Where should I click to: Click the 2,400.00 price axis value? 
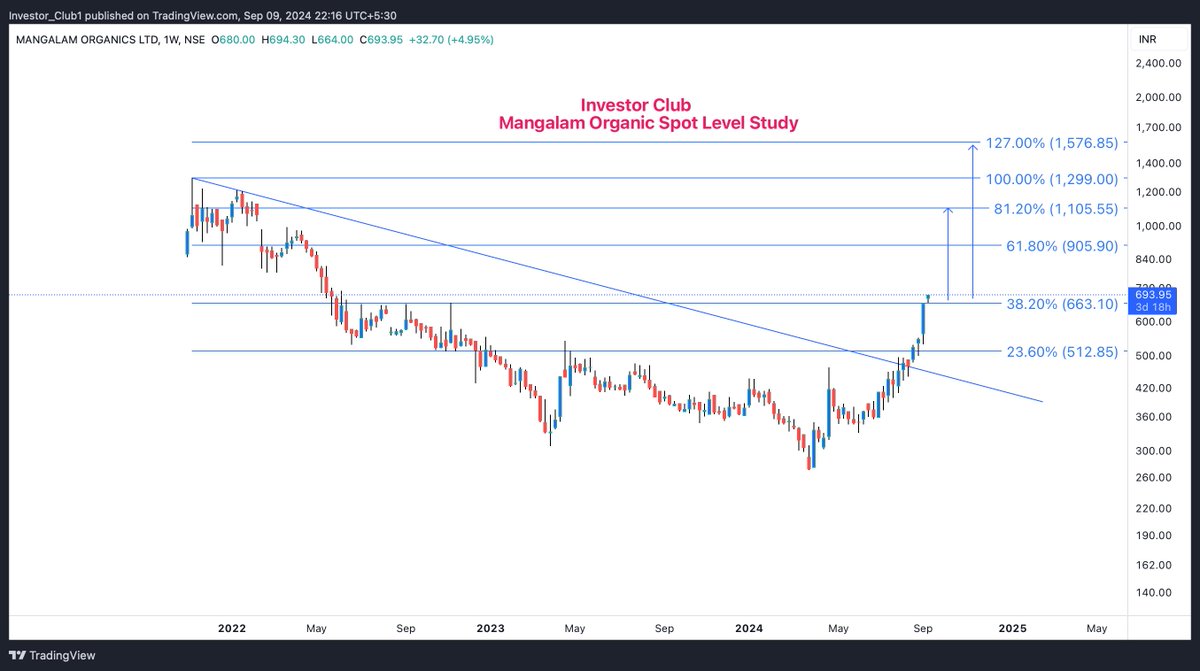click(x=1160, y=63)
